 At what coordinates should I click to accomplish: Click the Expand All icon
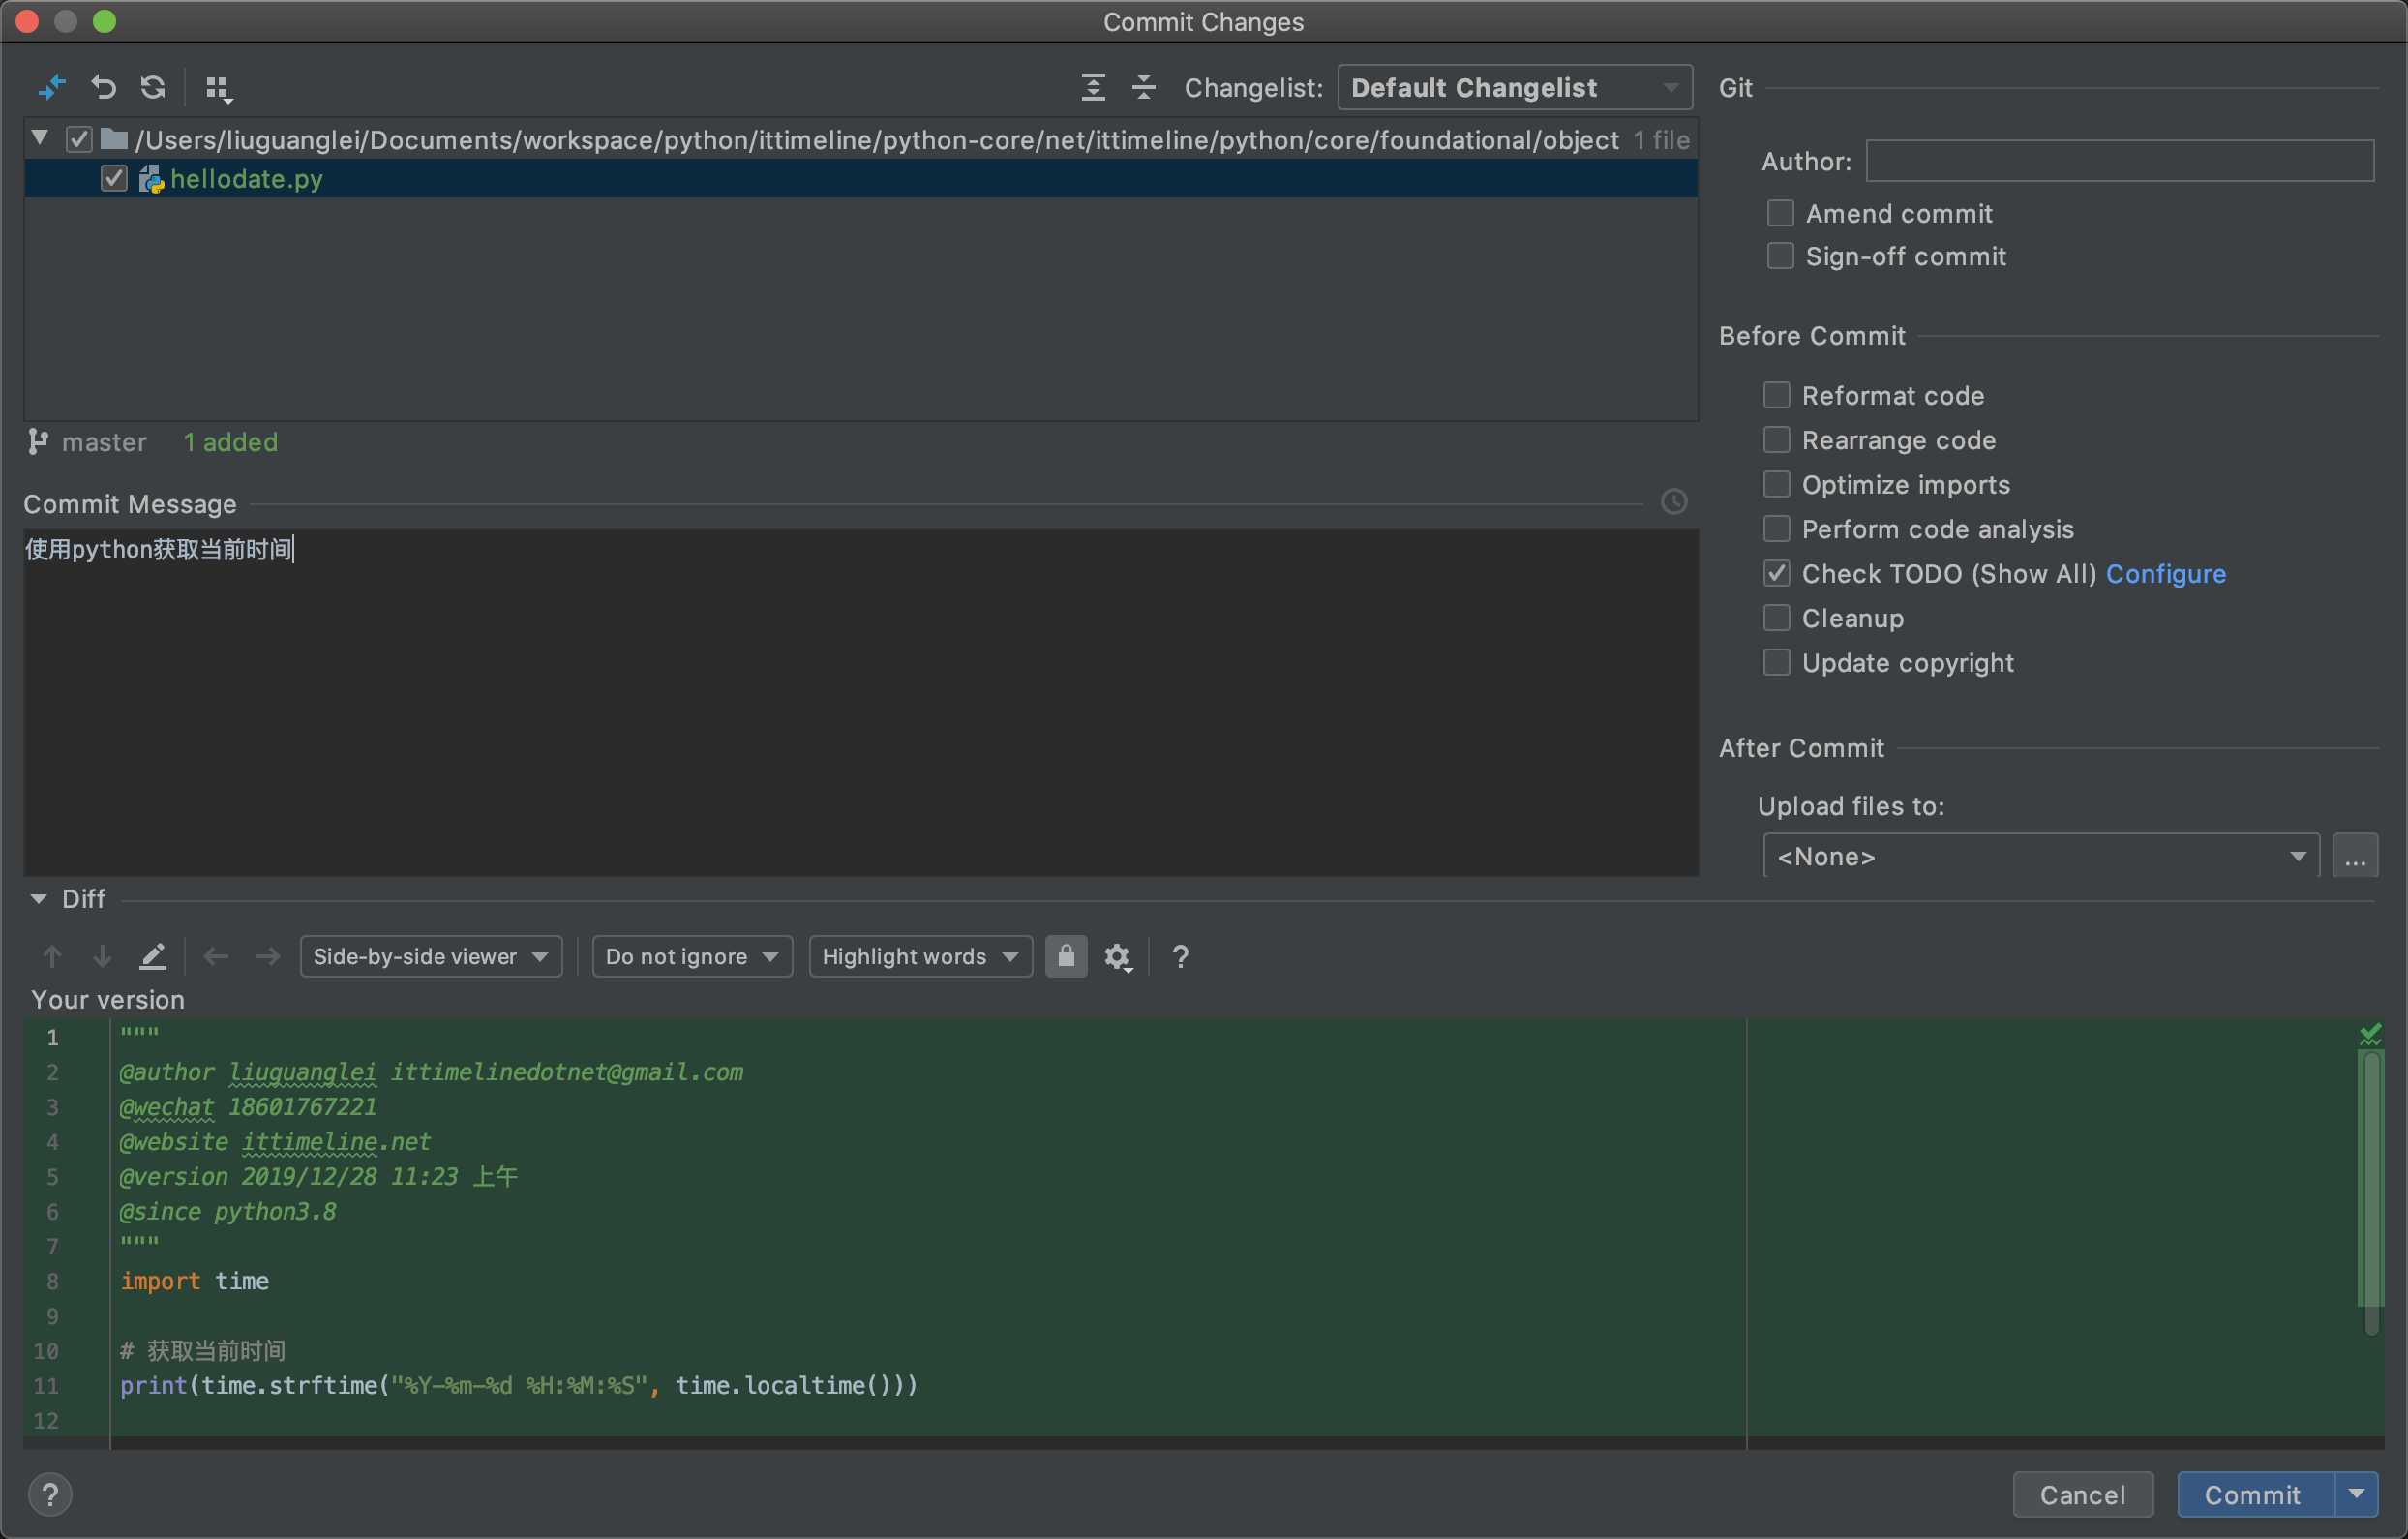tap(1093, 88)
